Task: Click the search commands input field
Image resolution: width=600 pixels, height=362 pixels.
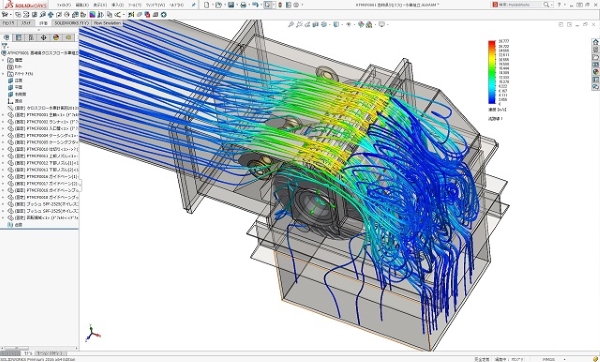Action: [519, 5]
